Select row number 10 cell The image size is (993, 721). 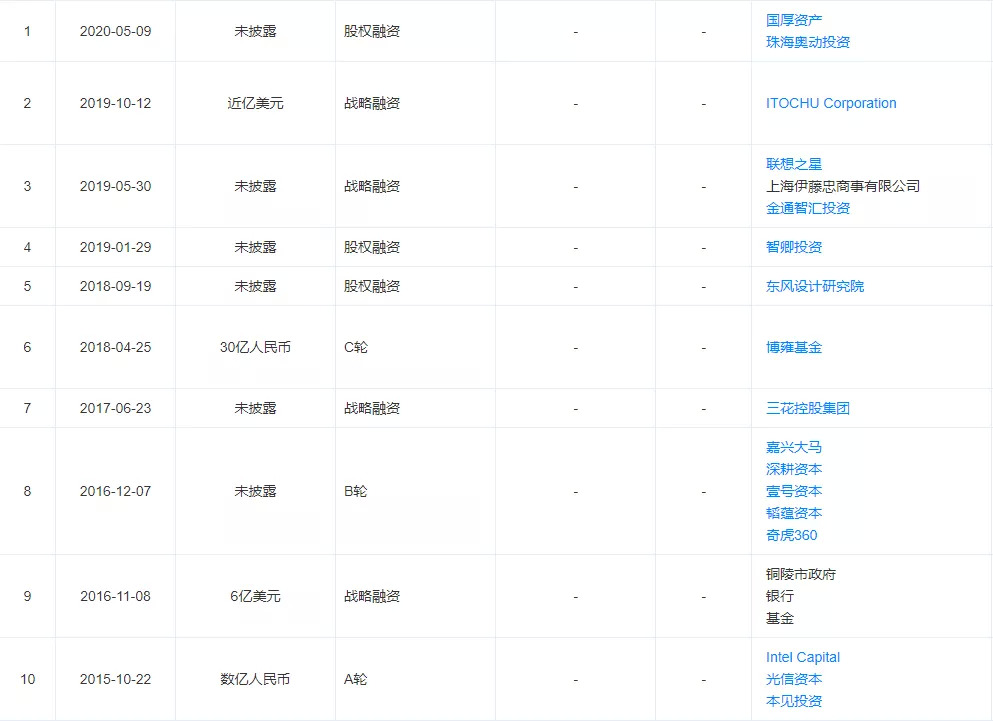[x=27, y=679]
